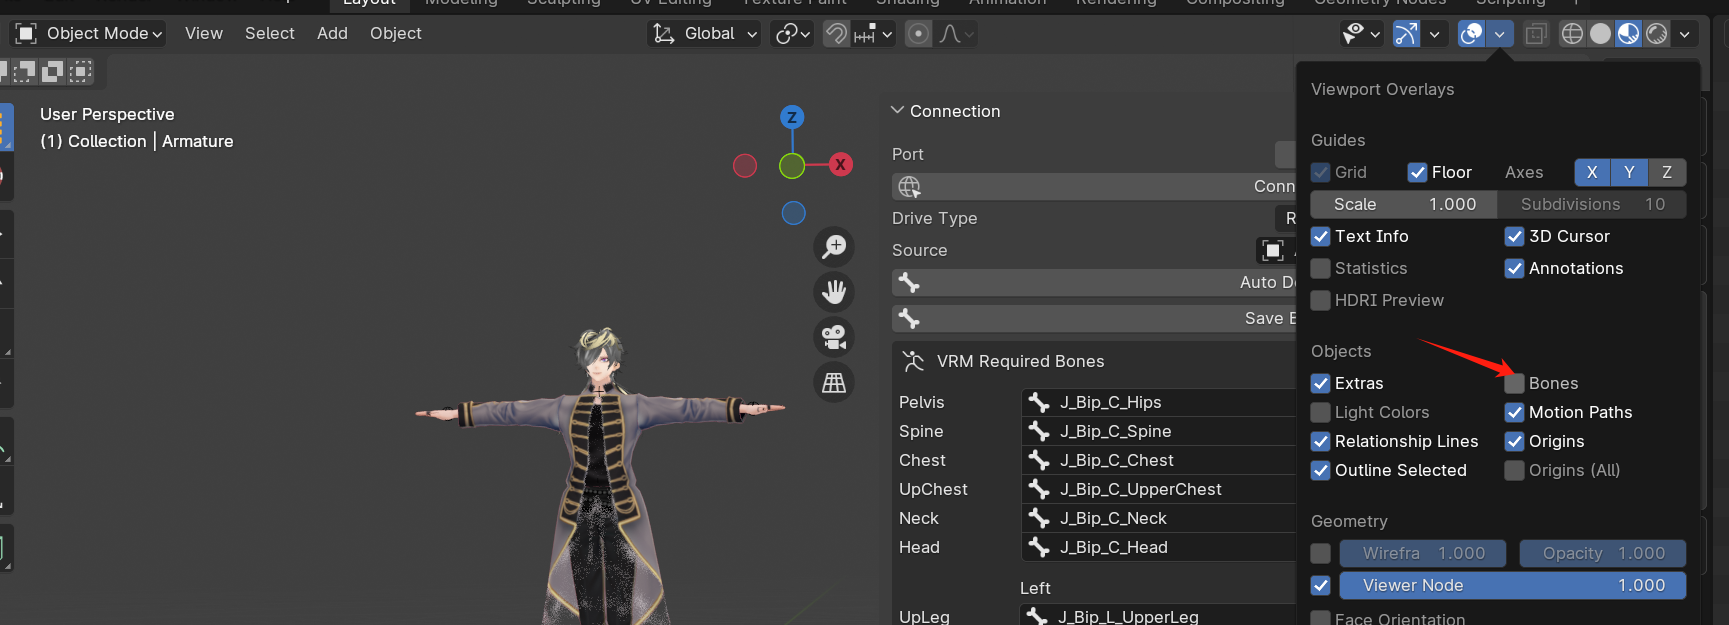Click the subtract selection mode icon

pos(22,71)
